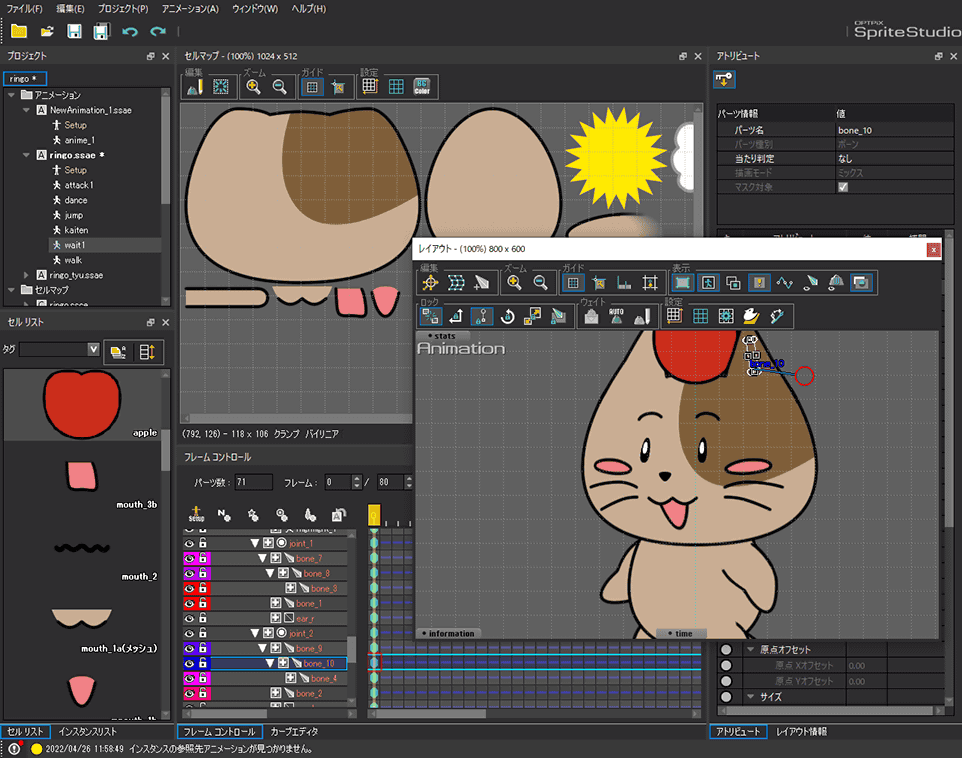
Task: Switch to the インスタンスリスト tab
Action: (87, 732)
